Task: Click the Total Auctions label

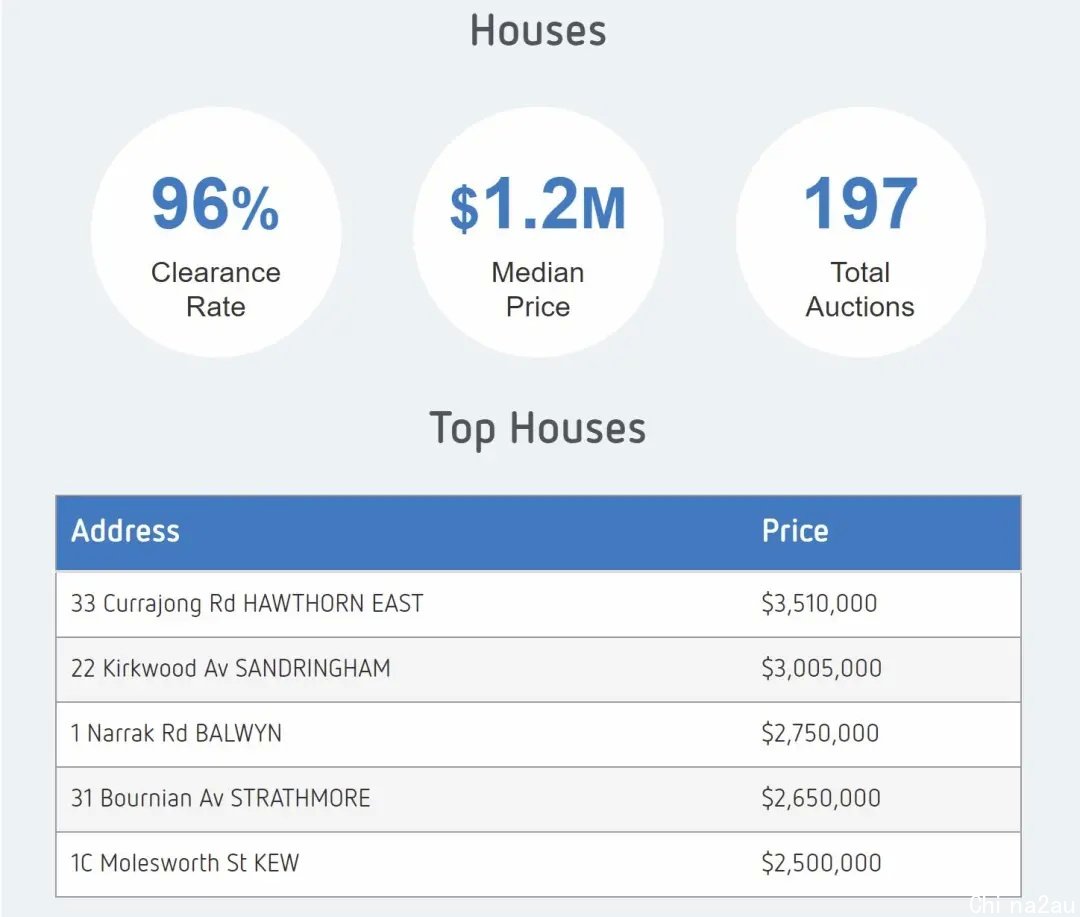Action: coord(860,289)
